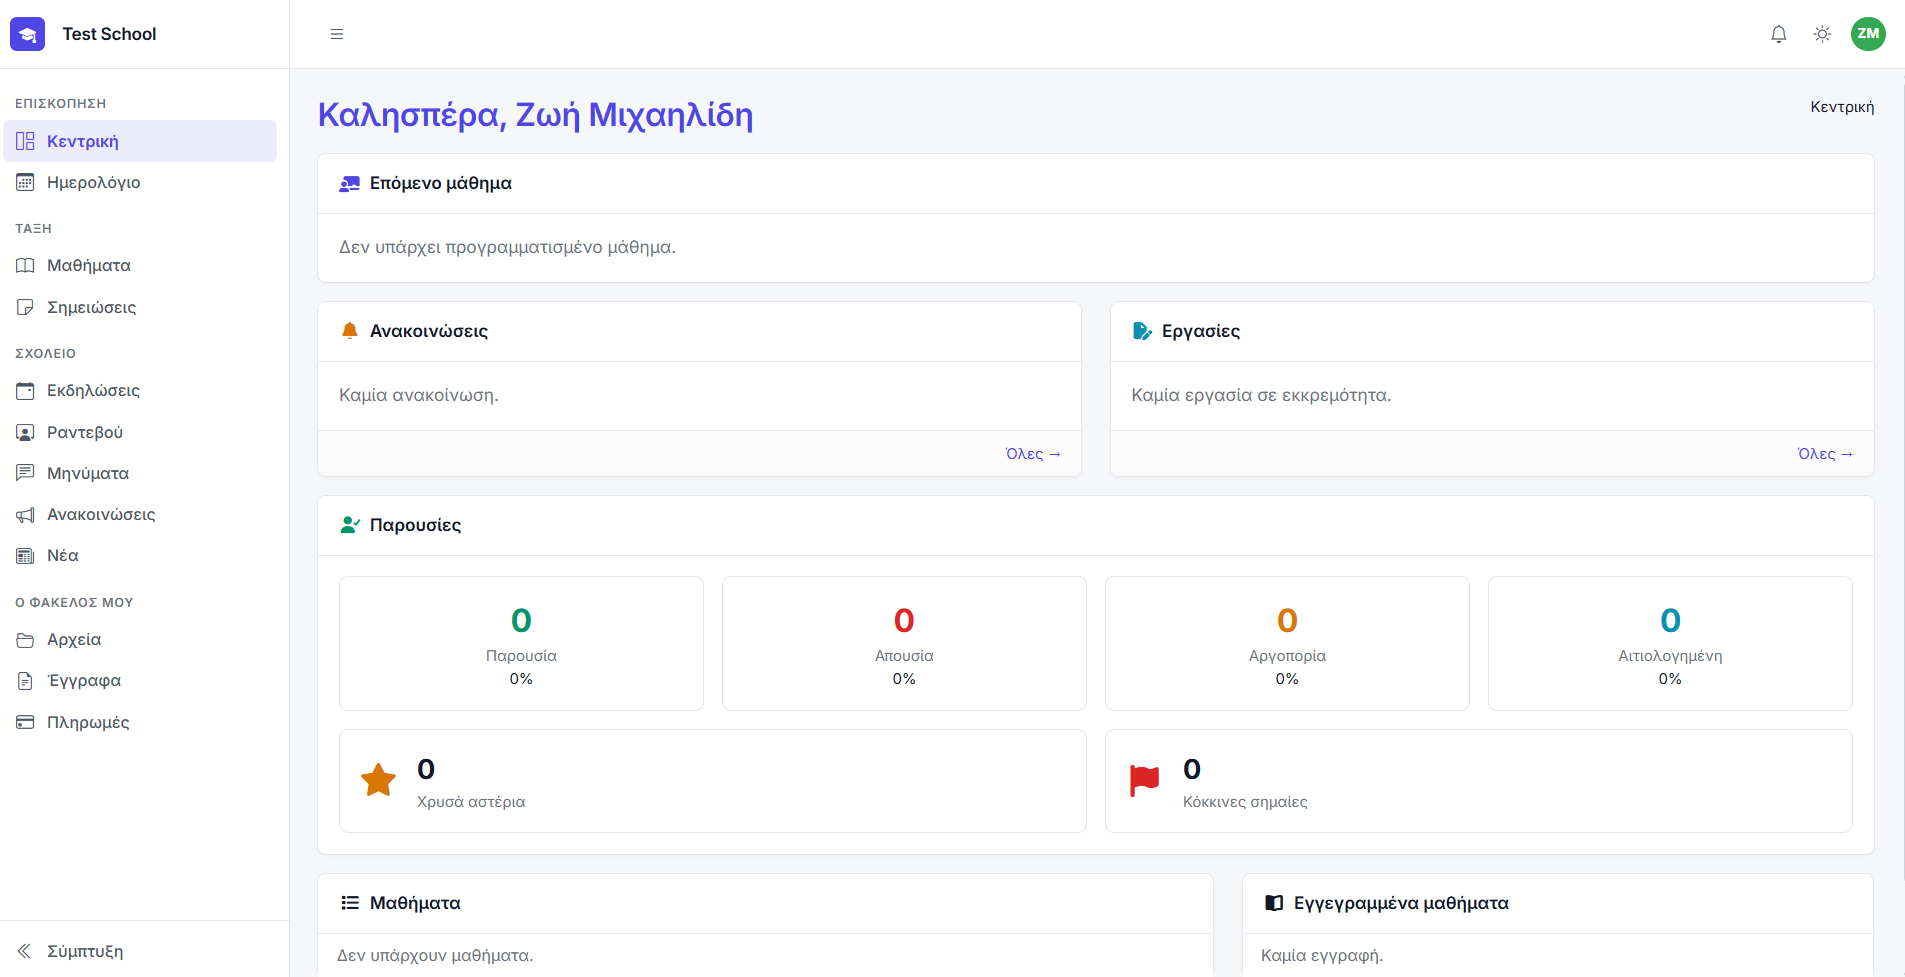
Task: Click the Test School graduation cap logo
Action: tap(27, 34)
